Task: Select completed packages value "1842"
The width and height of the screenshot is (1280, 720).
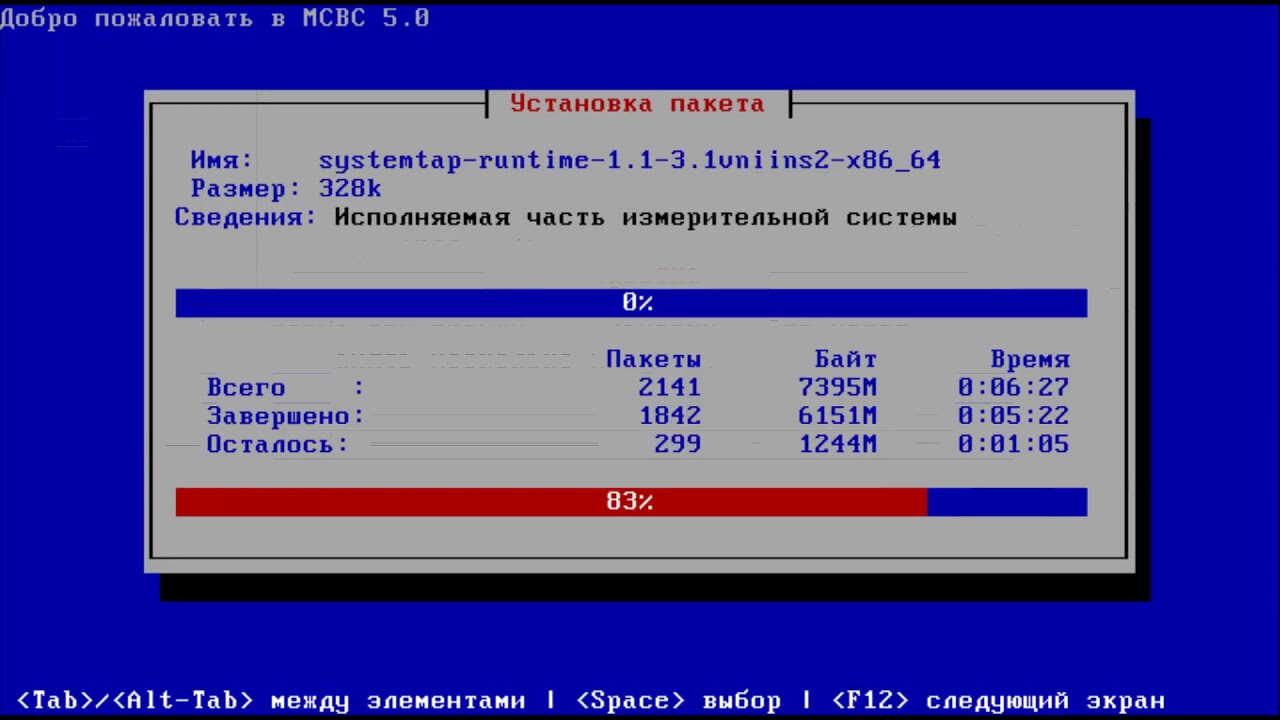Action: point(670,415)
